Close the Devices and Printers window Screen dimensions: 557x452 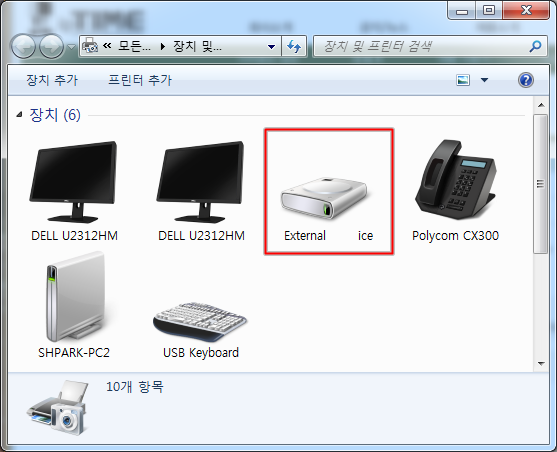[x=526, y=11]
